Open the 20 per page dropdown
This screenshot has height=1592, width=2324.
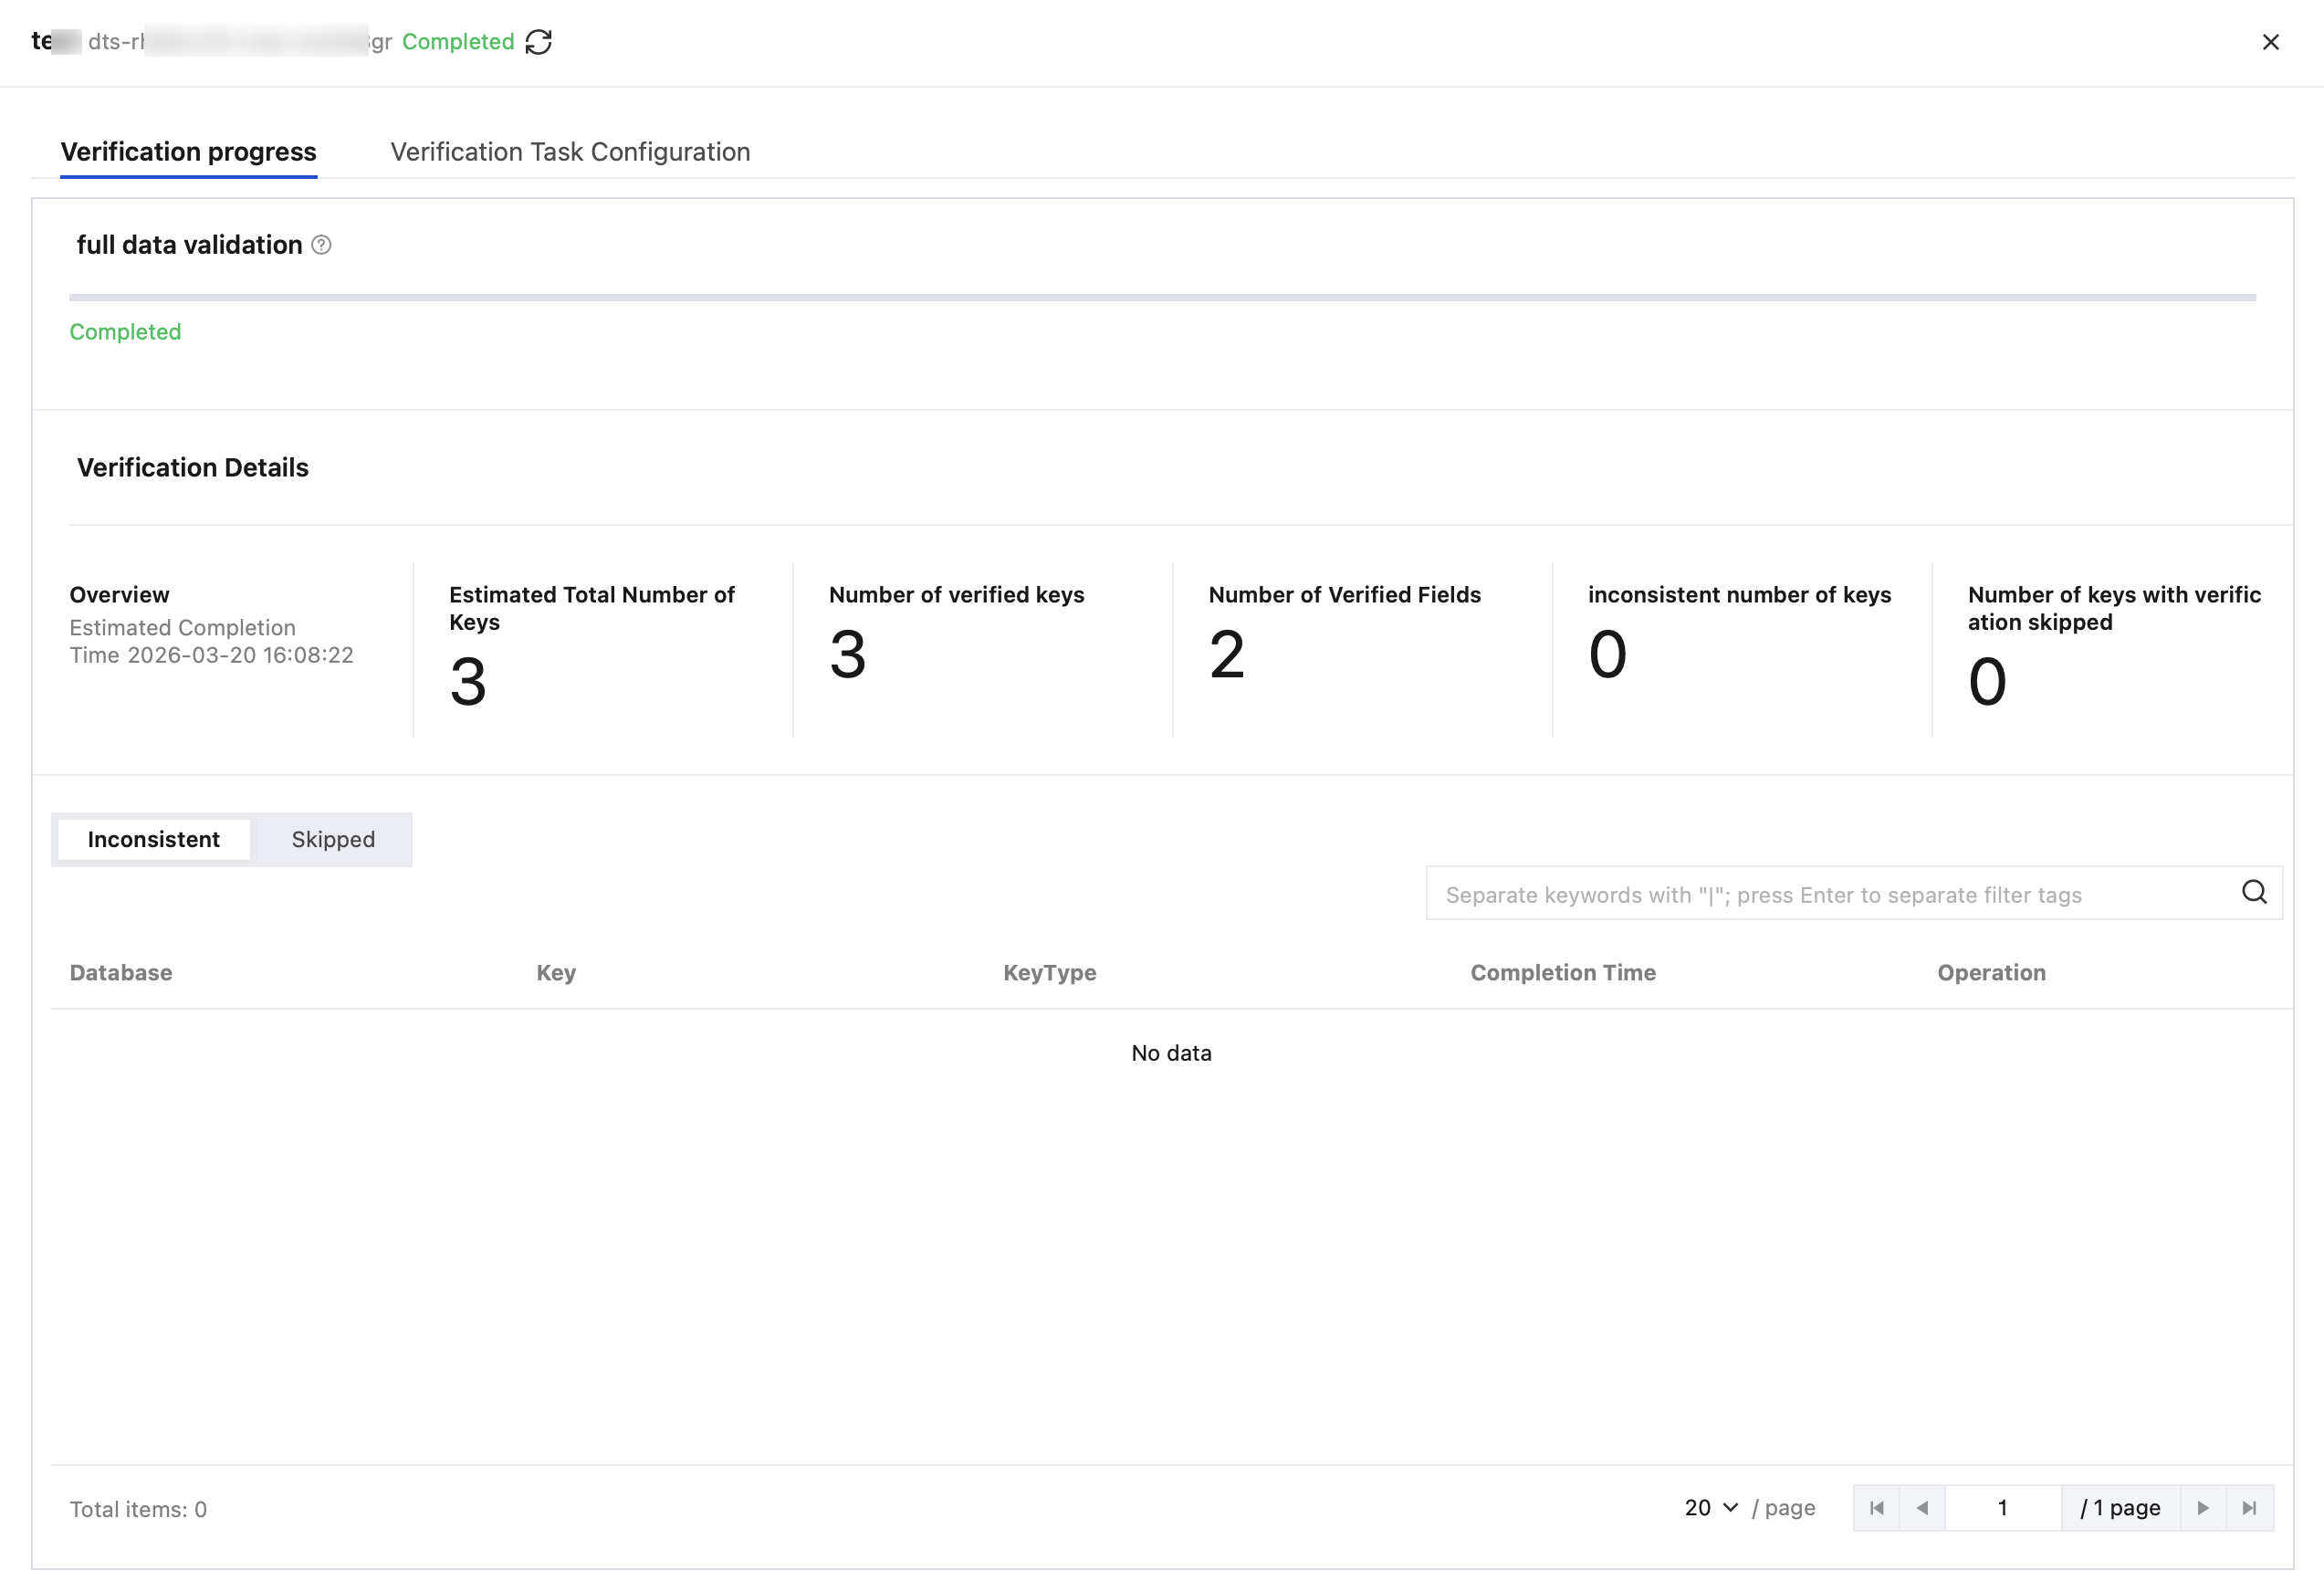pos(1711,1508)
